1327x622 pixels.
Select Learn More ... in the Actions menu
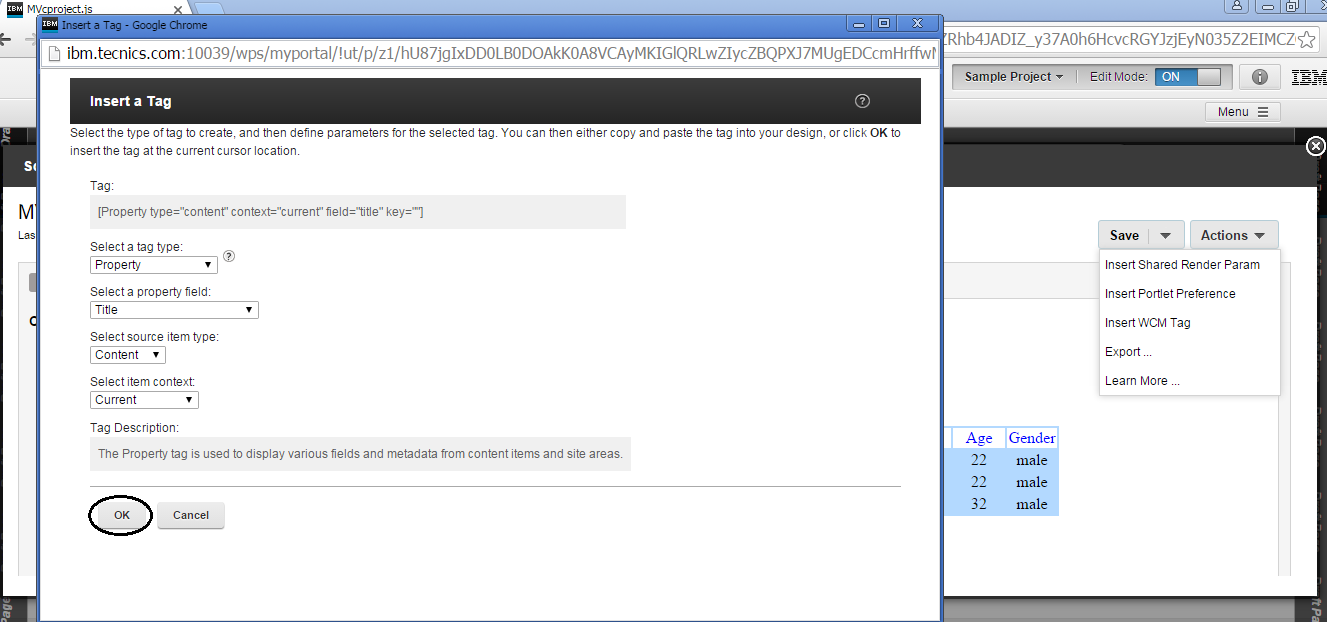click(1142, 381)
